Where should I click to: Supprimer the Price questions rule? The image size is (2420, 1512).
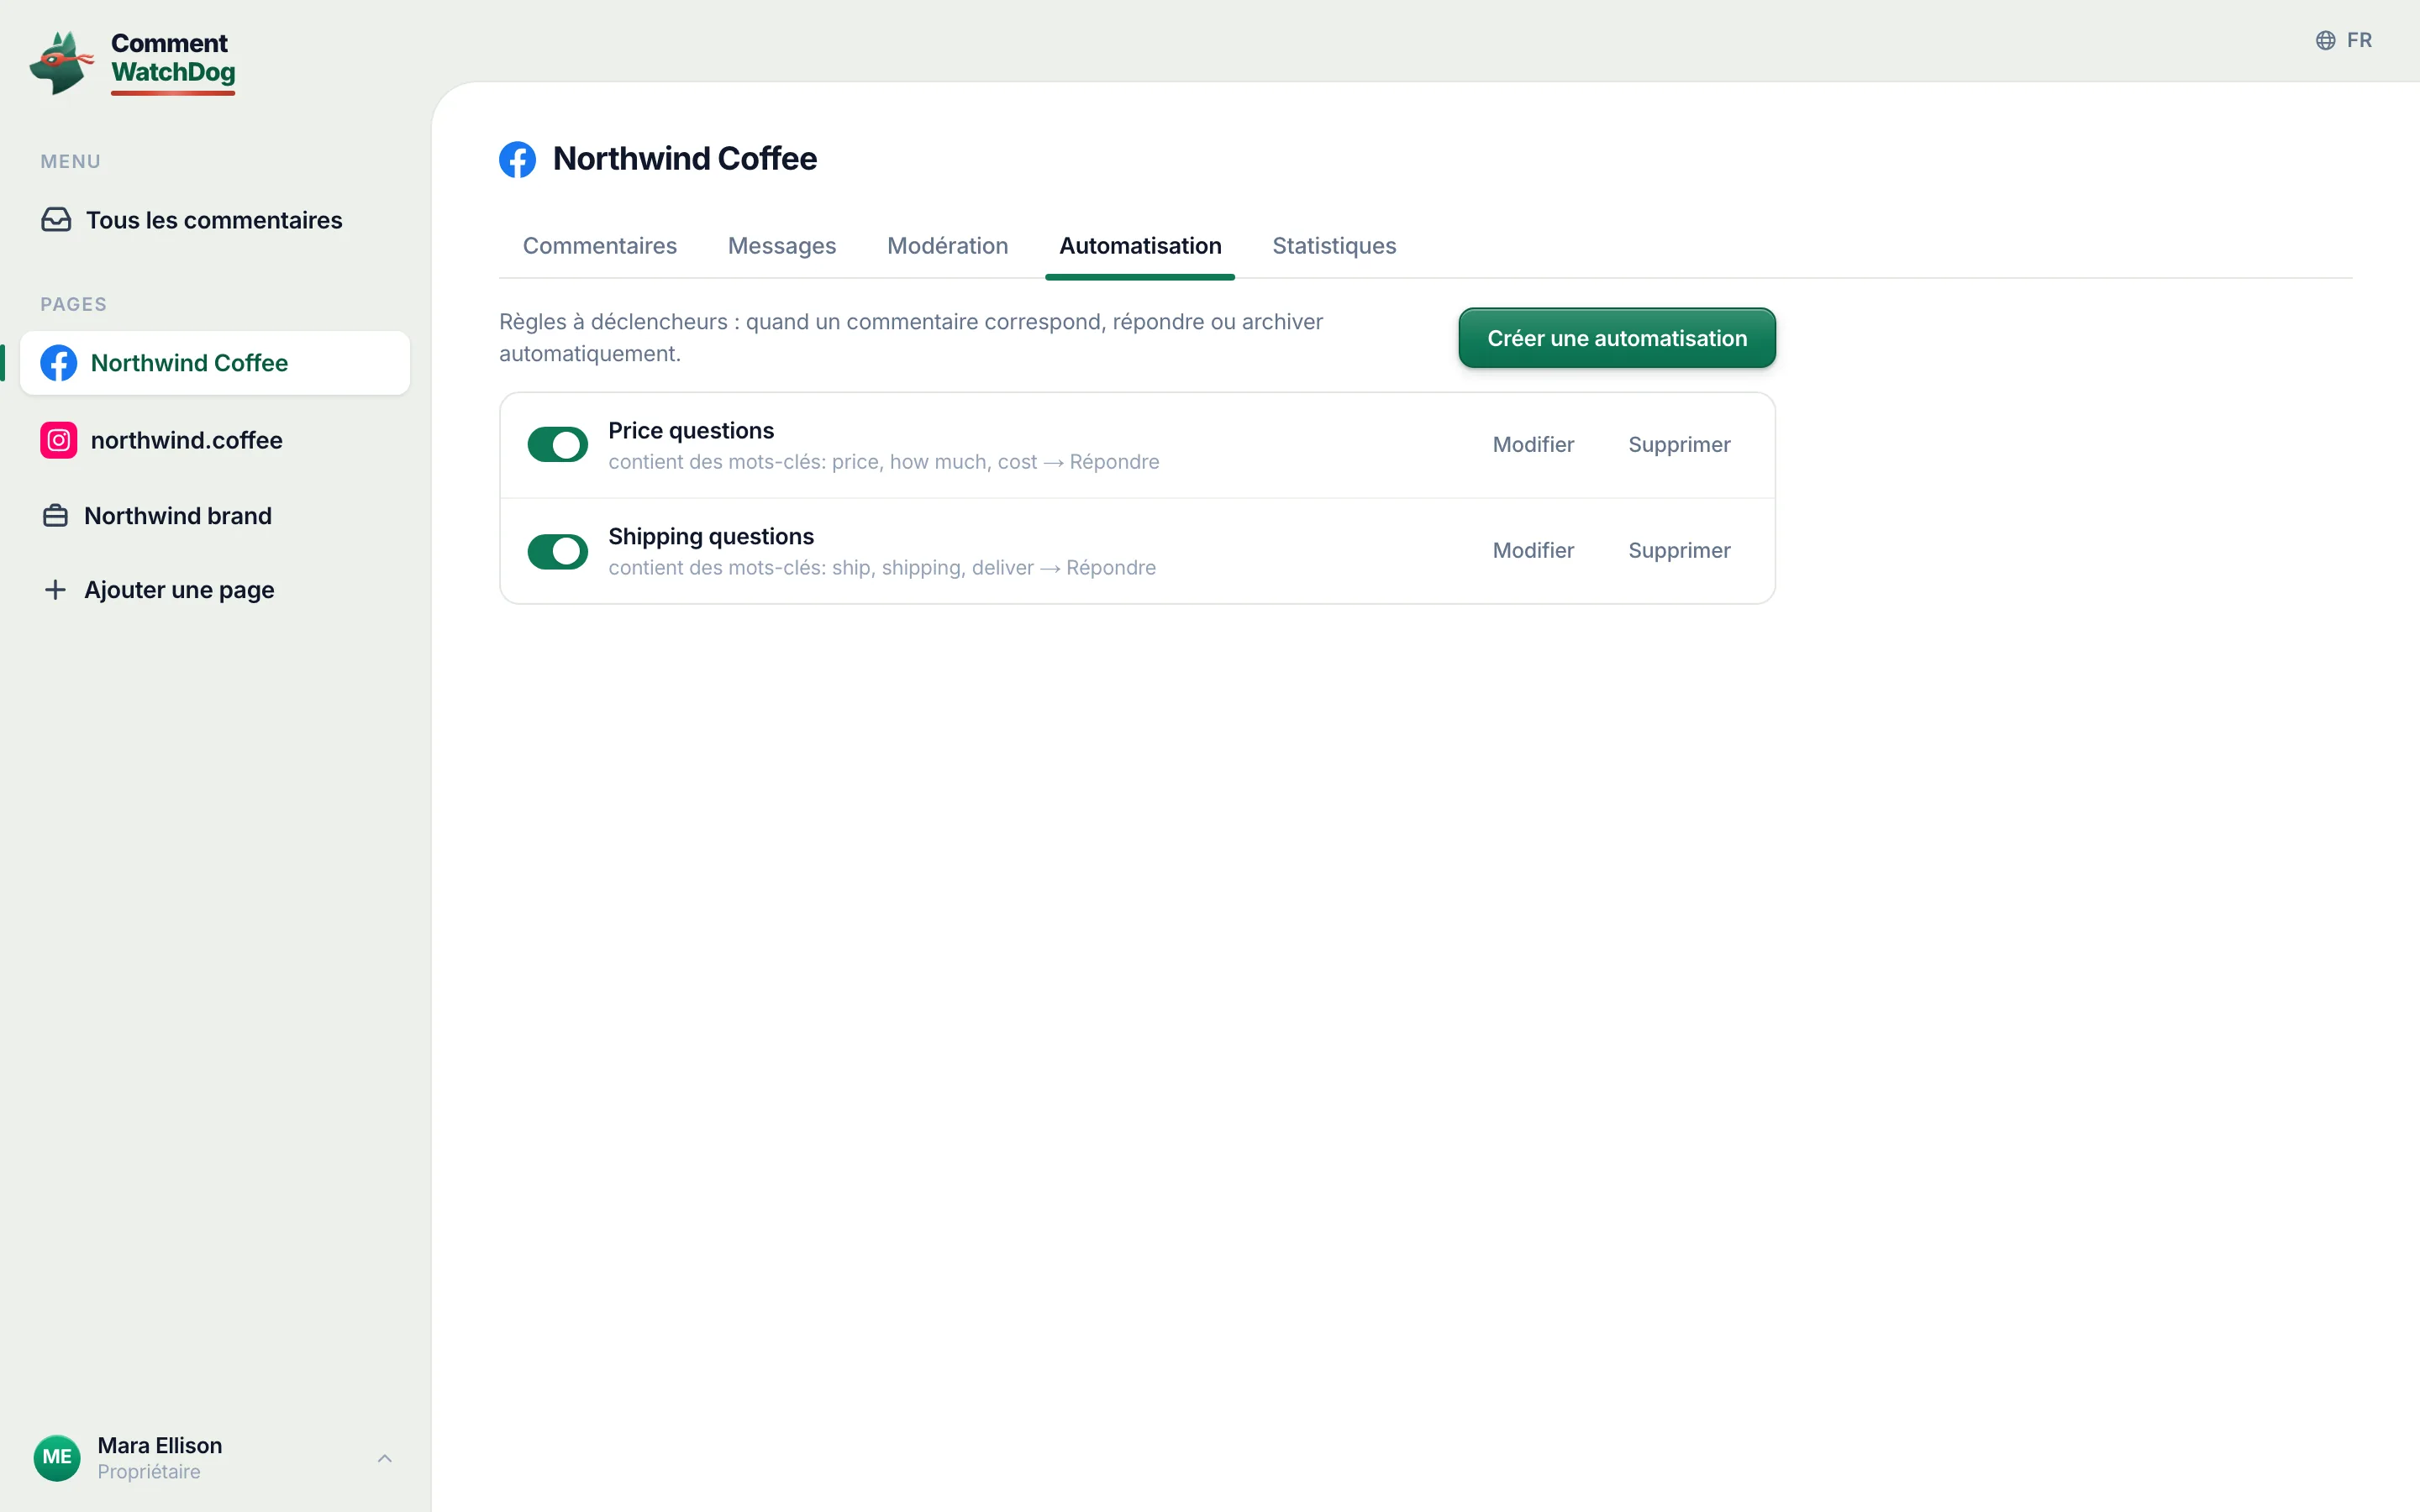tap(1679, 445)
